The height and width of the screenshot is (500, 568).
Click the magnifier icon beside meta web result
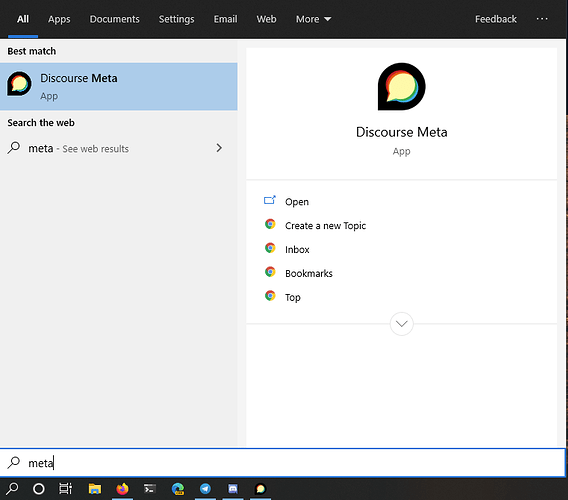tap(14, 148)
